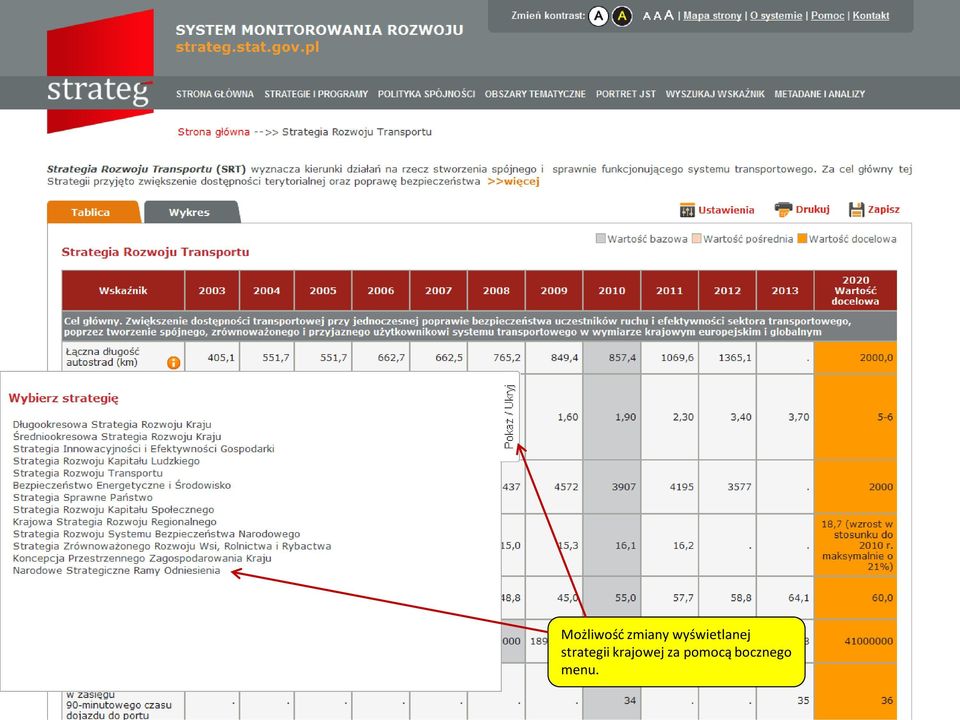Open the Kontakt link
This screenshot has height=720, width=960.
coord(871,16)
